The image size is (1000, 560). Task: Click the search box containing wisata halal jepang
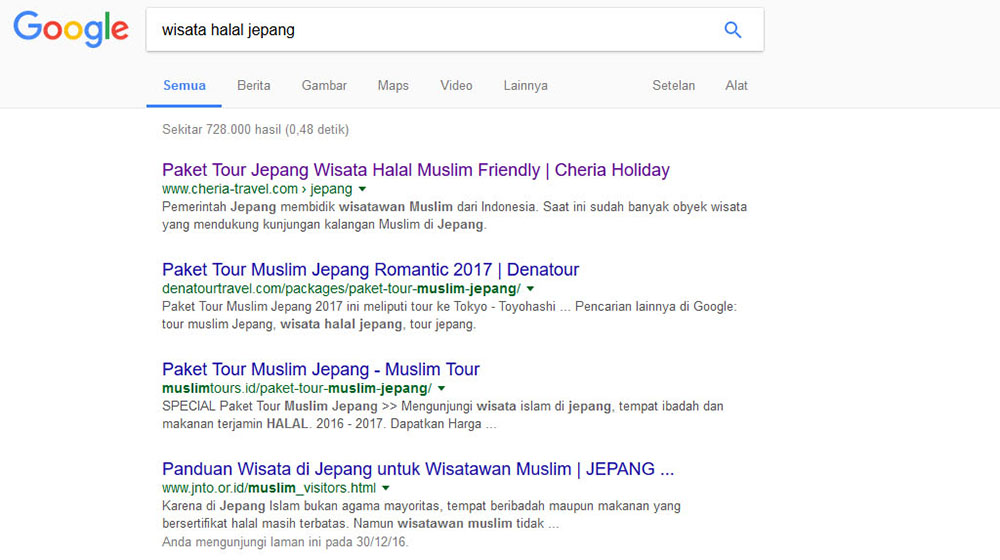pyautogui.click(x=430, y=30)
